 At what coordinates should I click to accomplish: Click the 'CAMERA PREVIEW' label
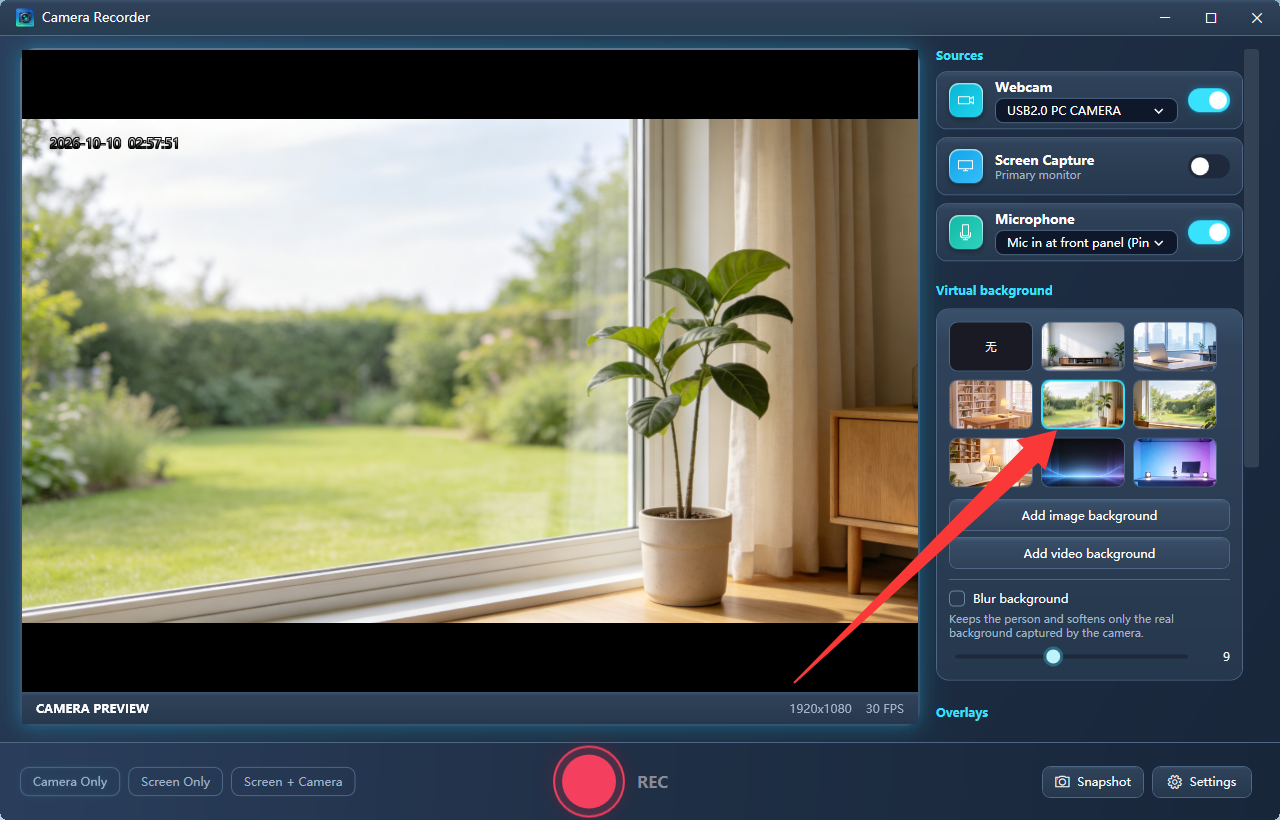click(x=92, y=709)
